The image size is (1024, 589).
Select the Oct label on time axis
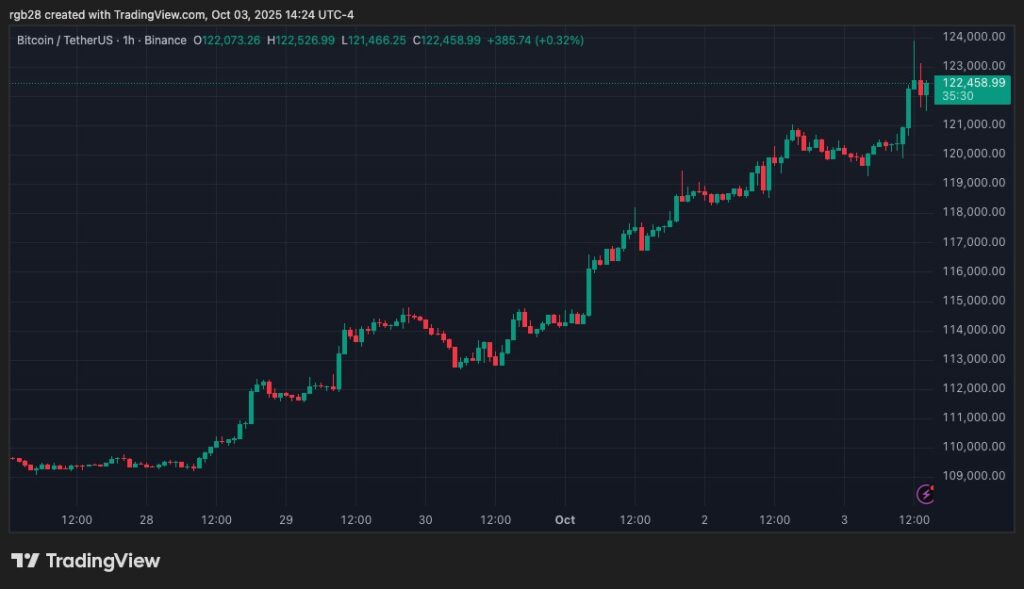tap(565, 520)
